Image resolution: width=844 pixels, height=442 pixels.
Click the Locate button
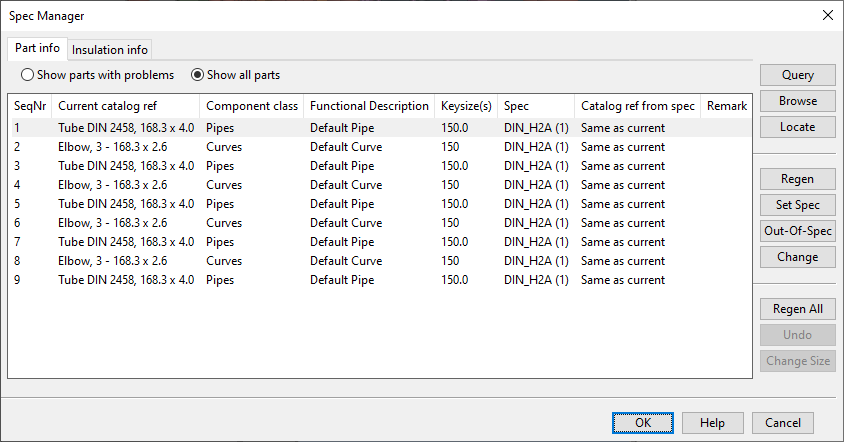(x=797, y=127)
